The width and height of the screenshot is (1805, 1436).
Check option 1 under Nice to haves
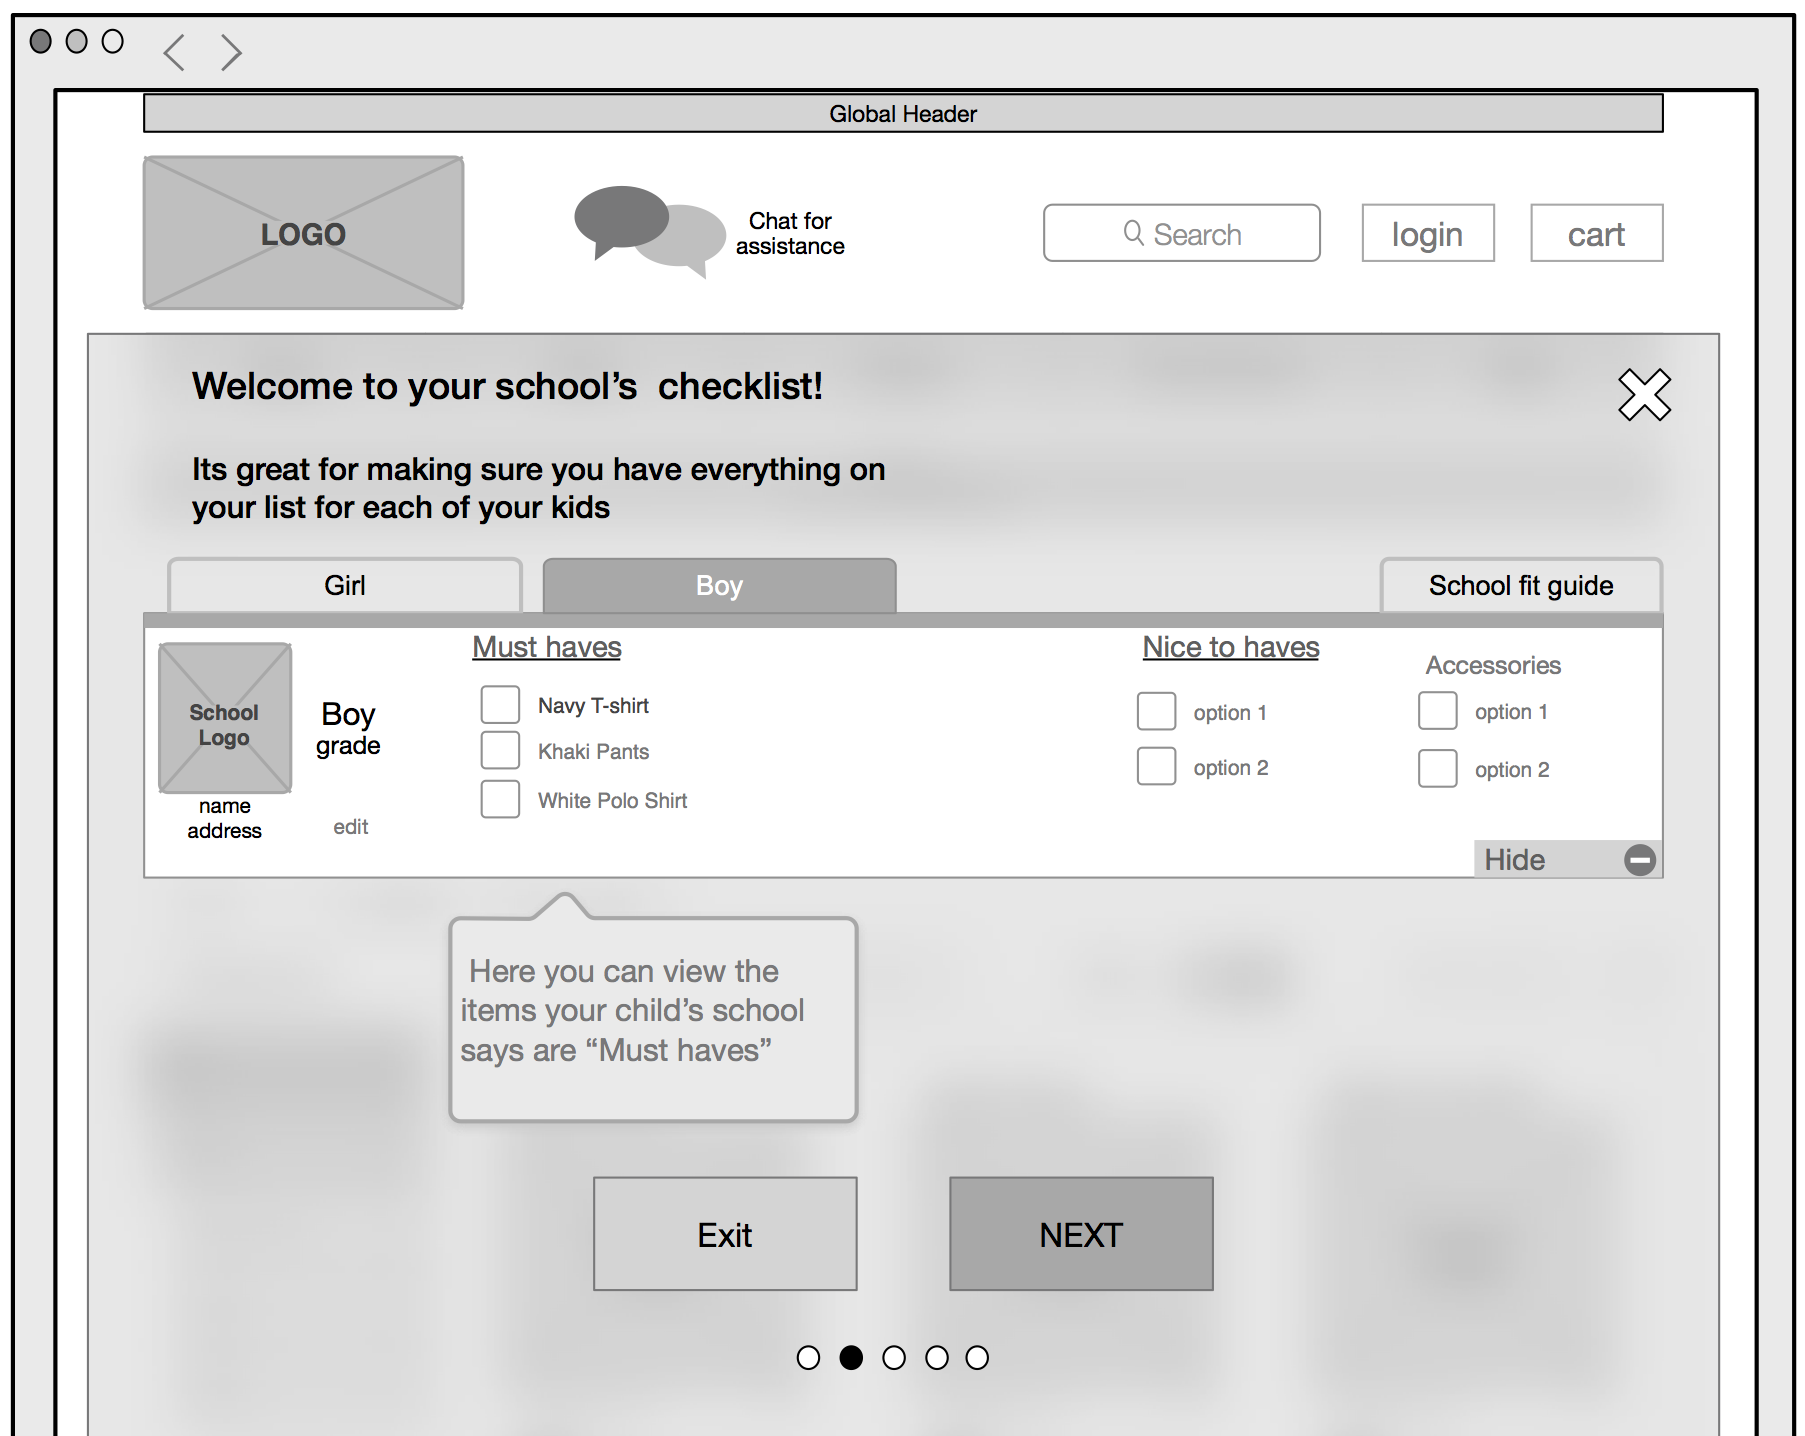(1156, 711)
